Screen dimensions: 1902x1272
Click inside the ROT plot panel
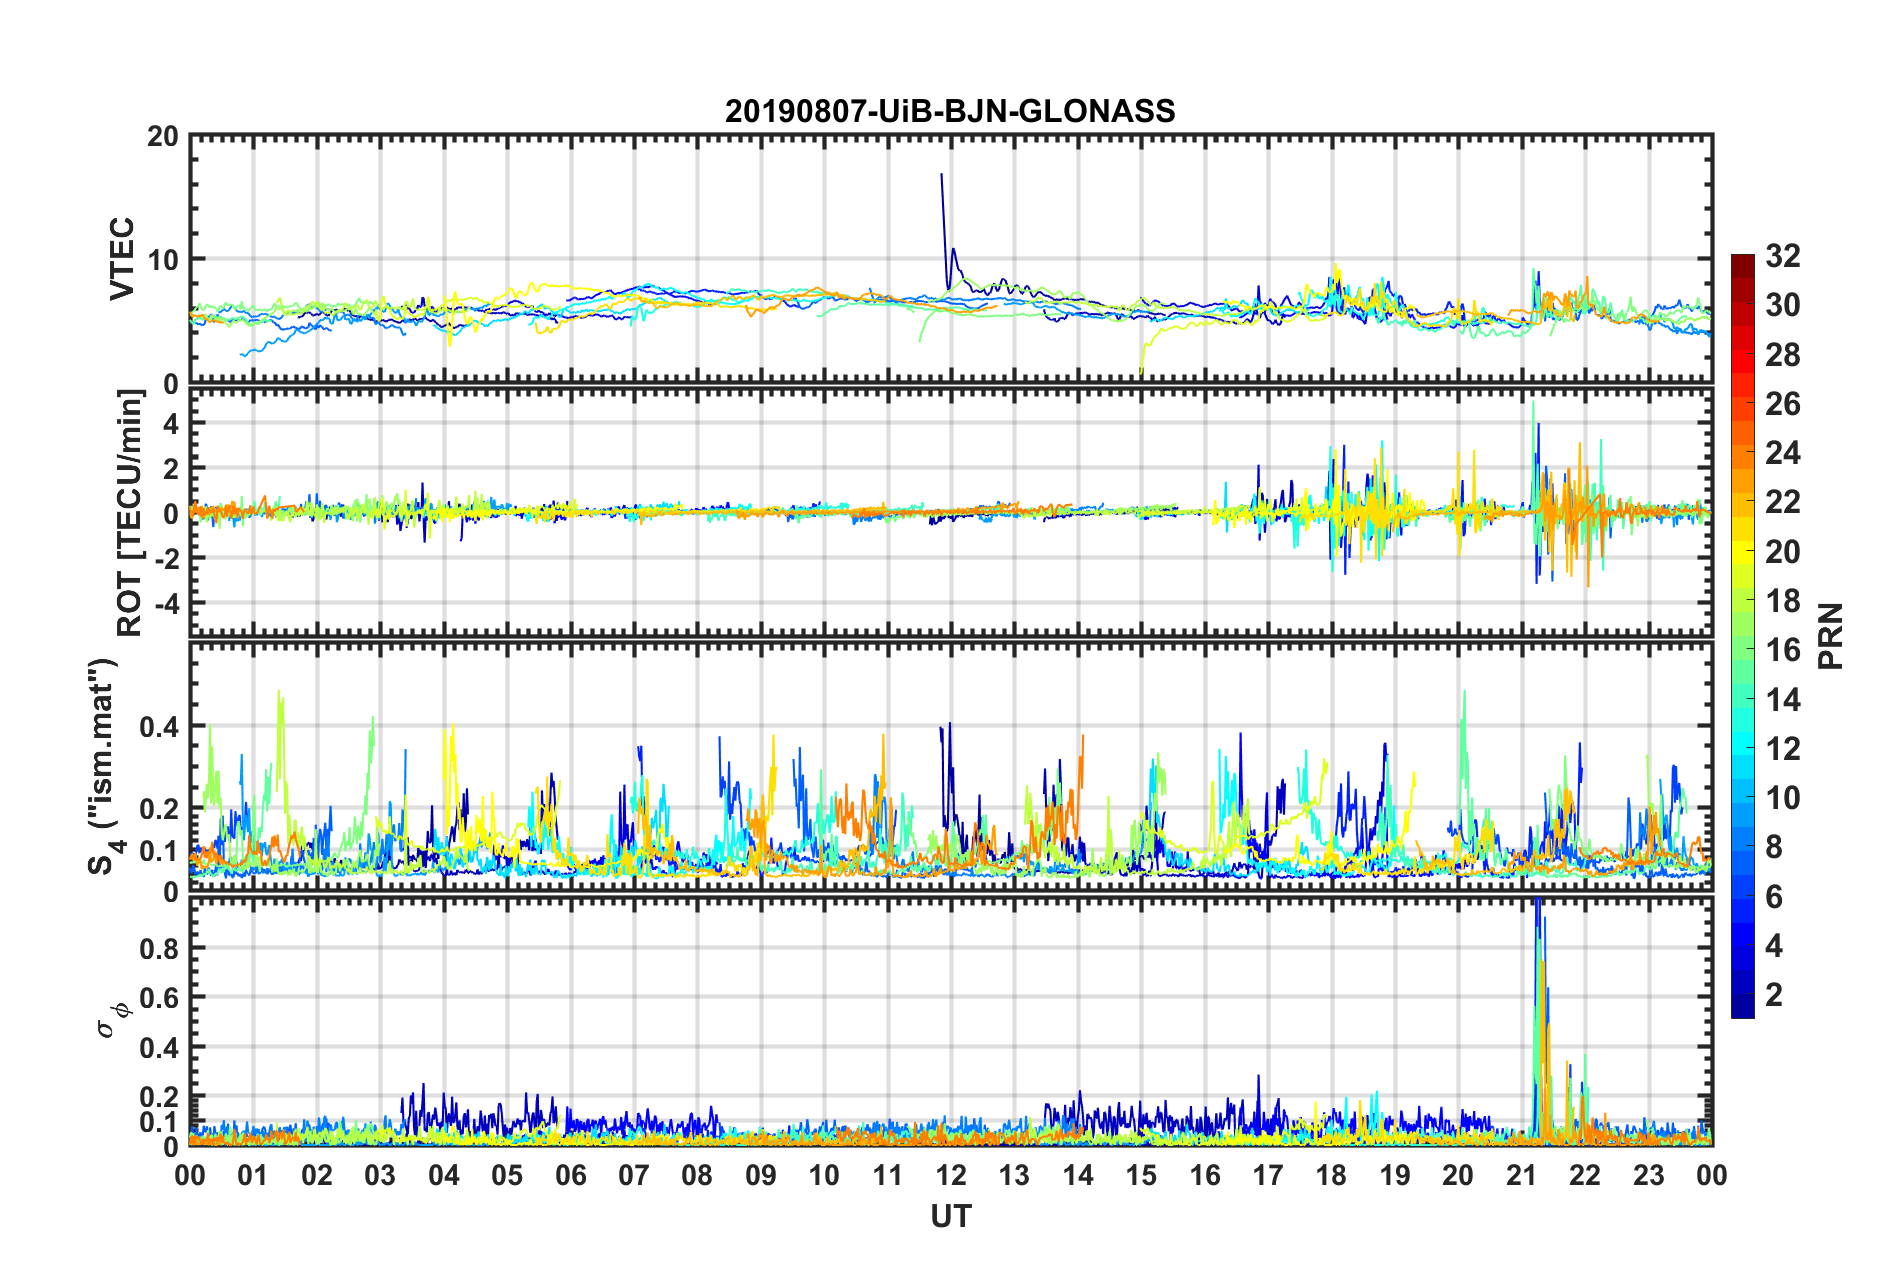(951, 513)
